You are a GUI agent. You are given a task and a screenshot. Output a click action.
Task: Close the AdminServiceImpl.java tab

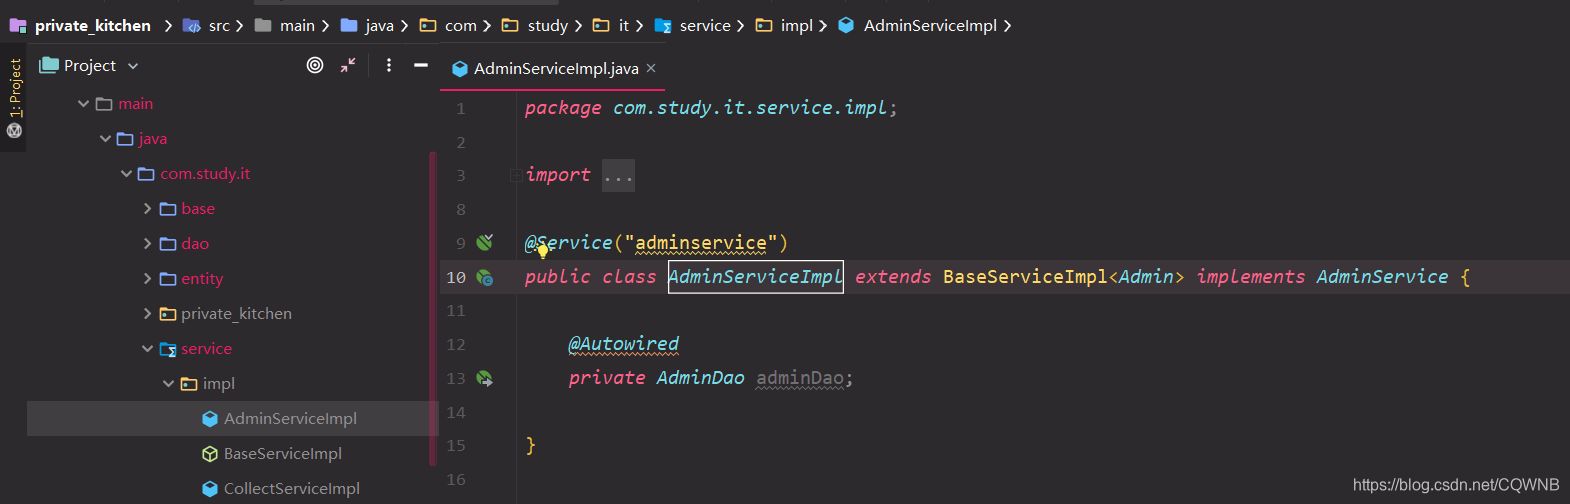coord(651,68)
